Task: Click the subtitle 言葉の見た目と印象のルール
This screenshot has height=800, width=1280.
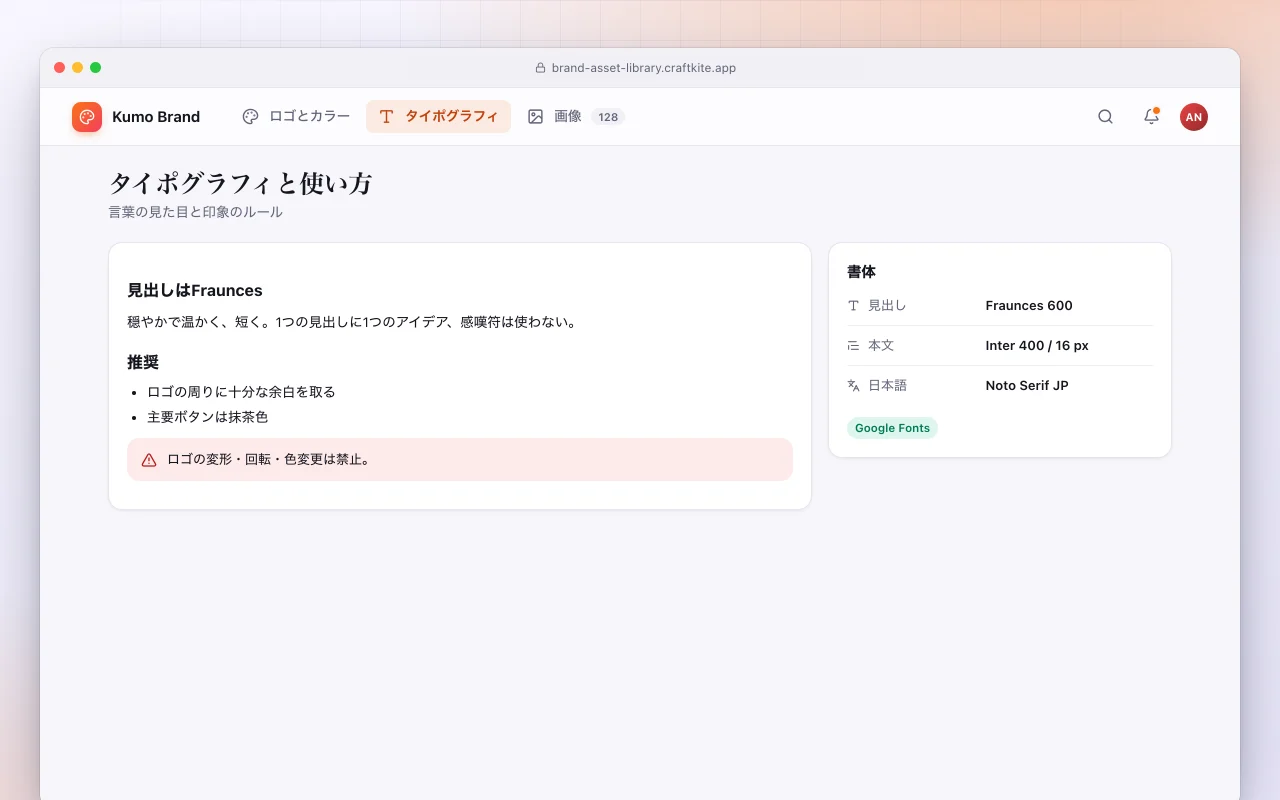Action: click(x=196, y=212)
